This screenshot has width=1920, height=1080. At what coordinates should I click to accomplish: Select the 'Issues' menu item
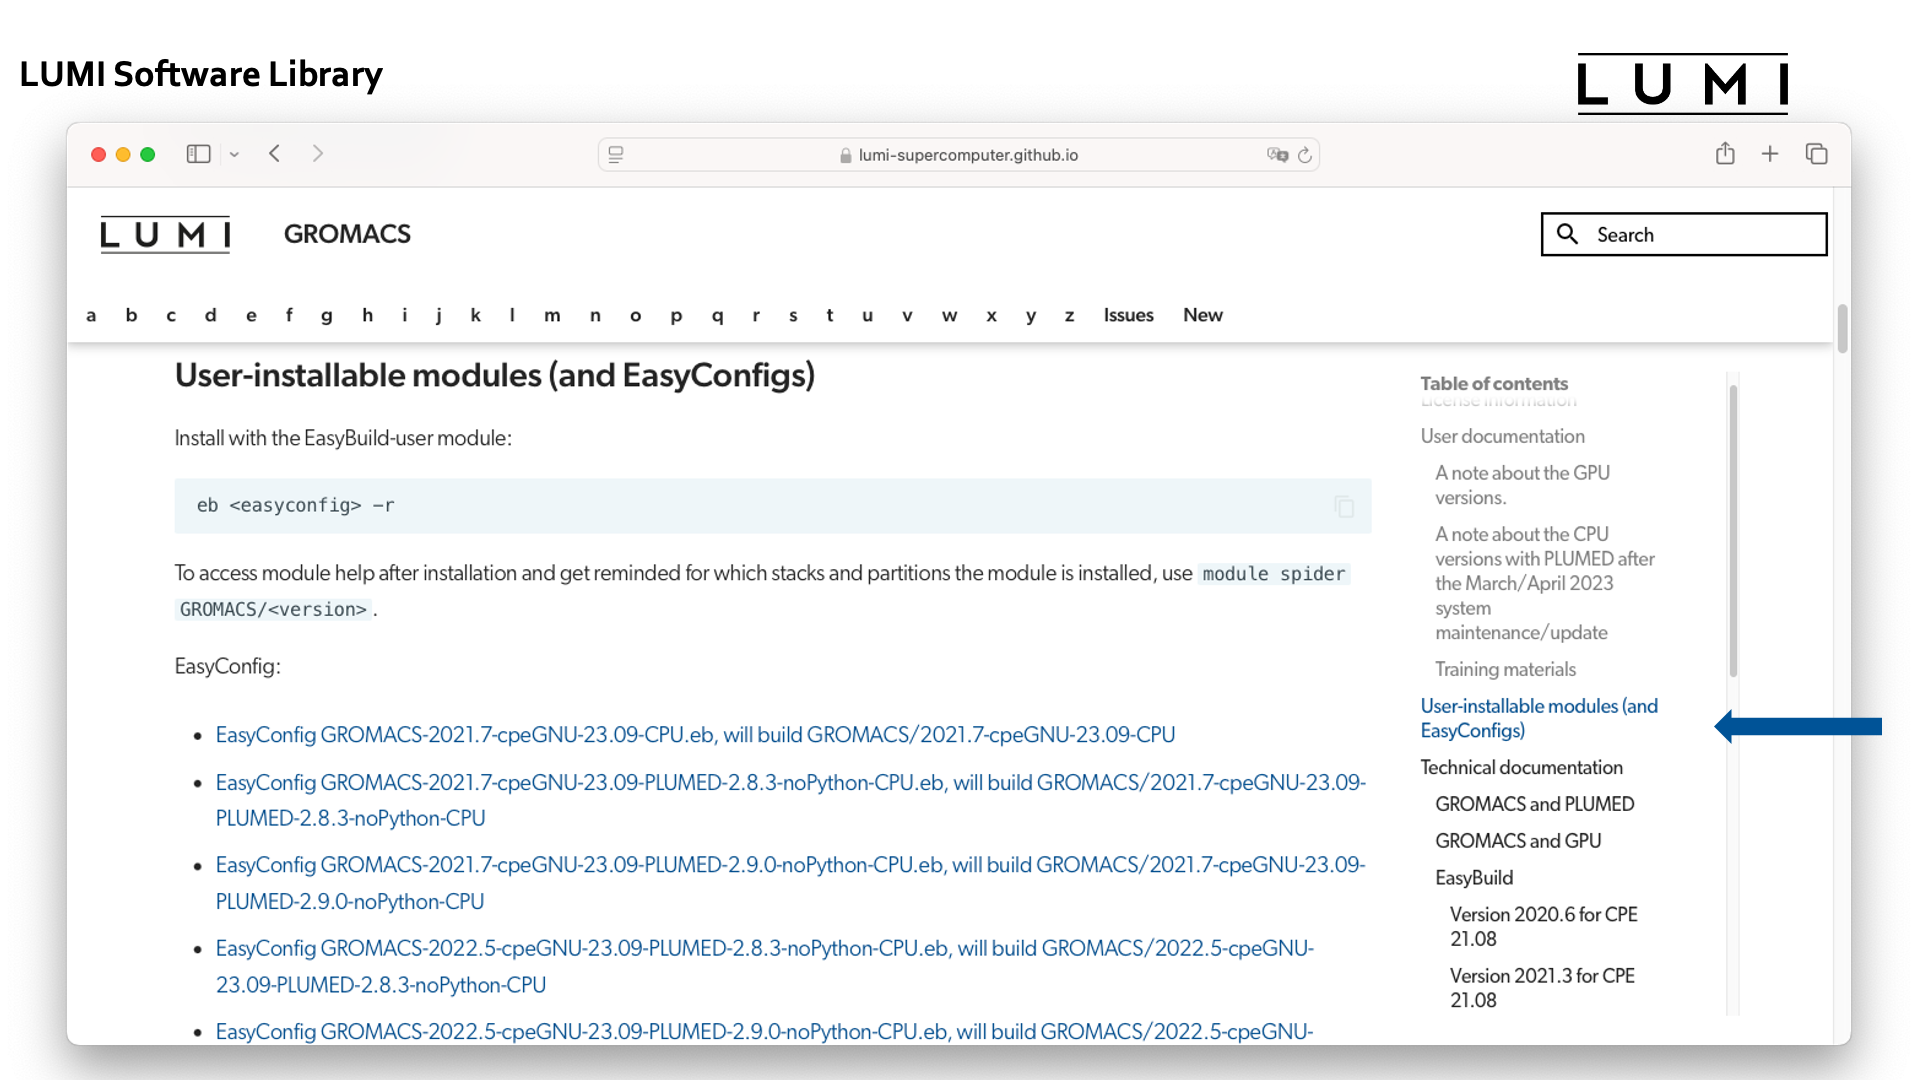(1127, 314)
